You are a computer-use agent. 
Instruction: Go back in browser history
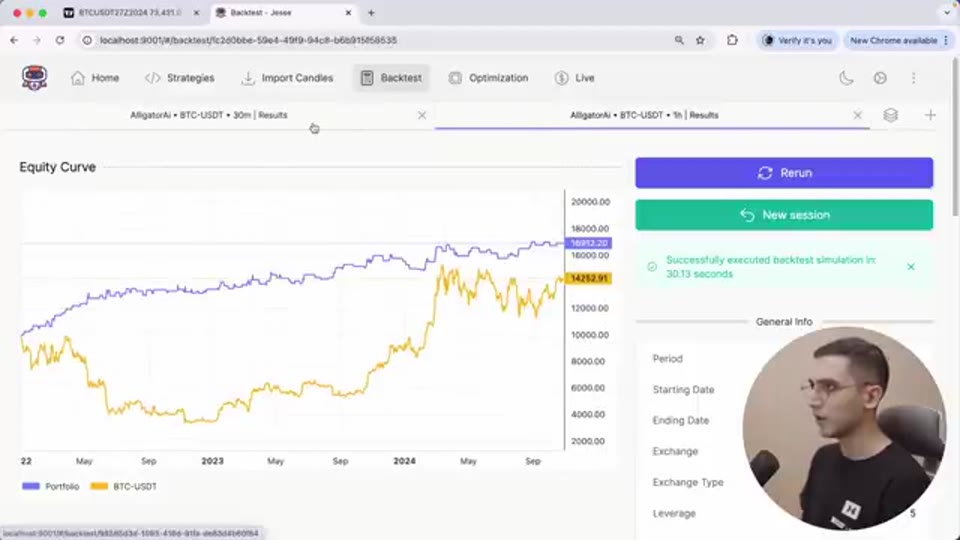coord(14,40)
